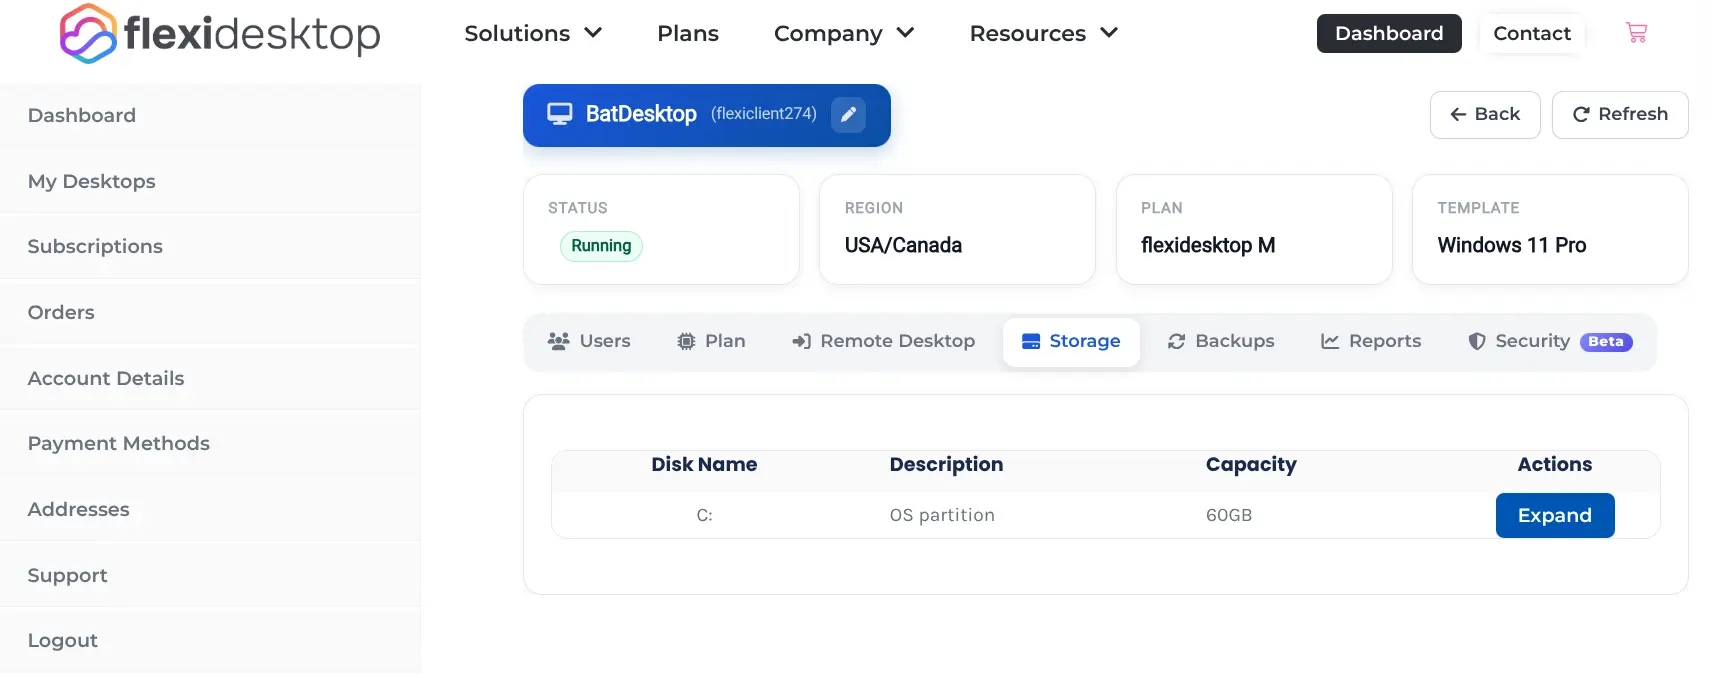Image resolution: width=1711 pixels, height=682 pixels.
Task: Open Dashboard in the sidebar
Action: coord(210,115)
